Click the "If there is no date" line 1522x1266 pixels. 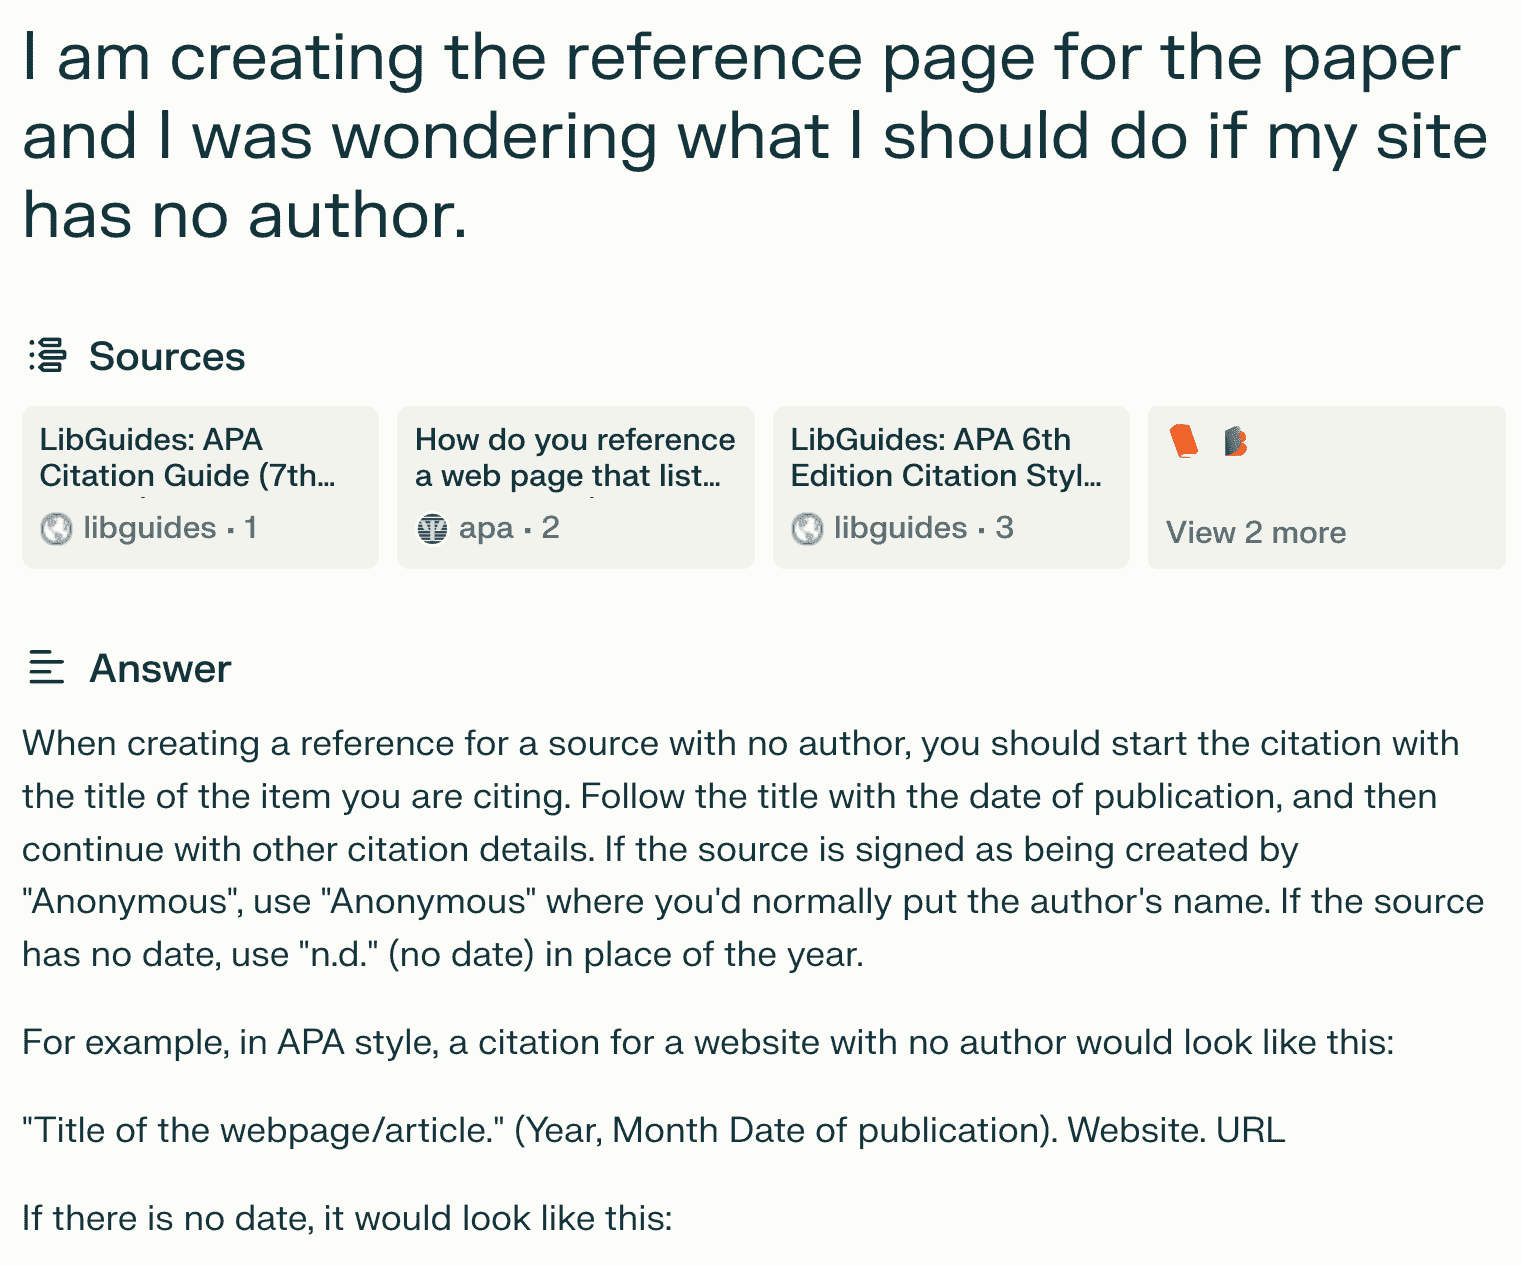(347, 1218)
